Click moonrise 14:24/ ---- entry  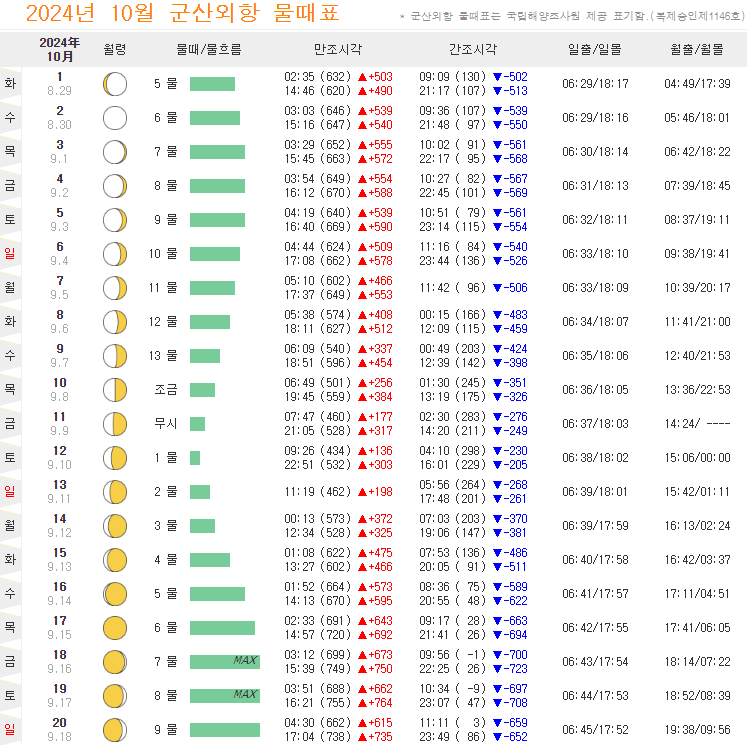pos(697,424)
